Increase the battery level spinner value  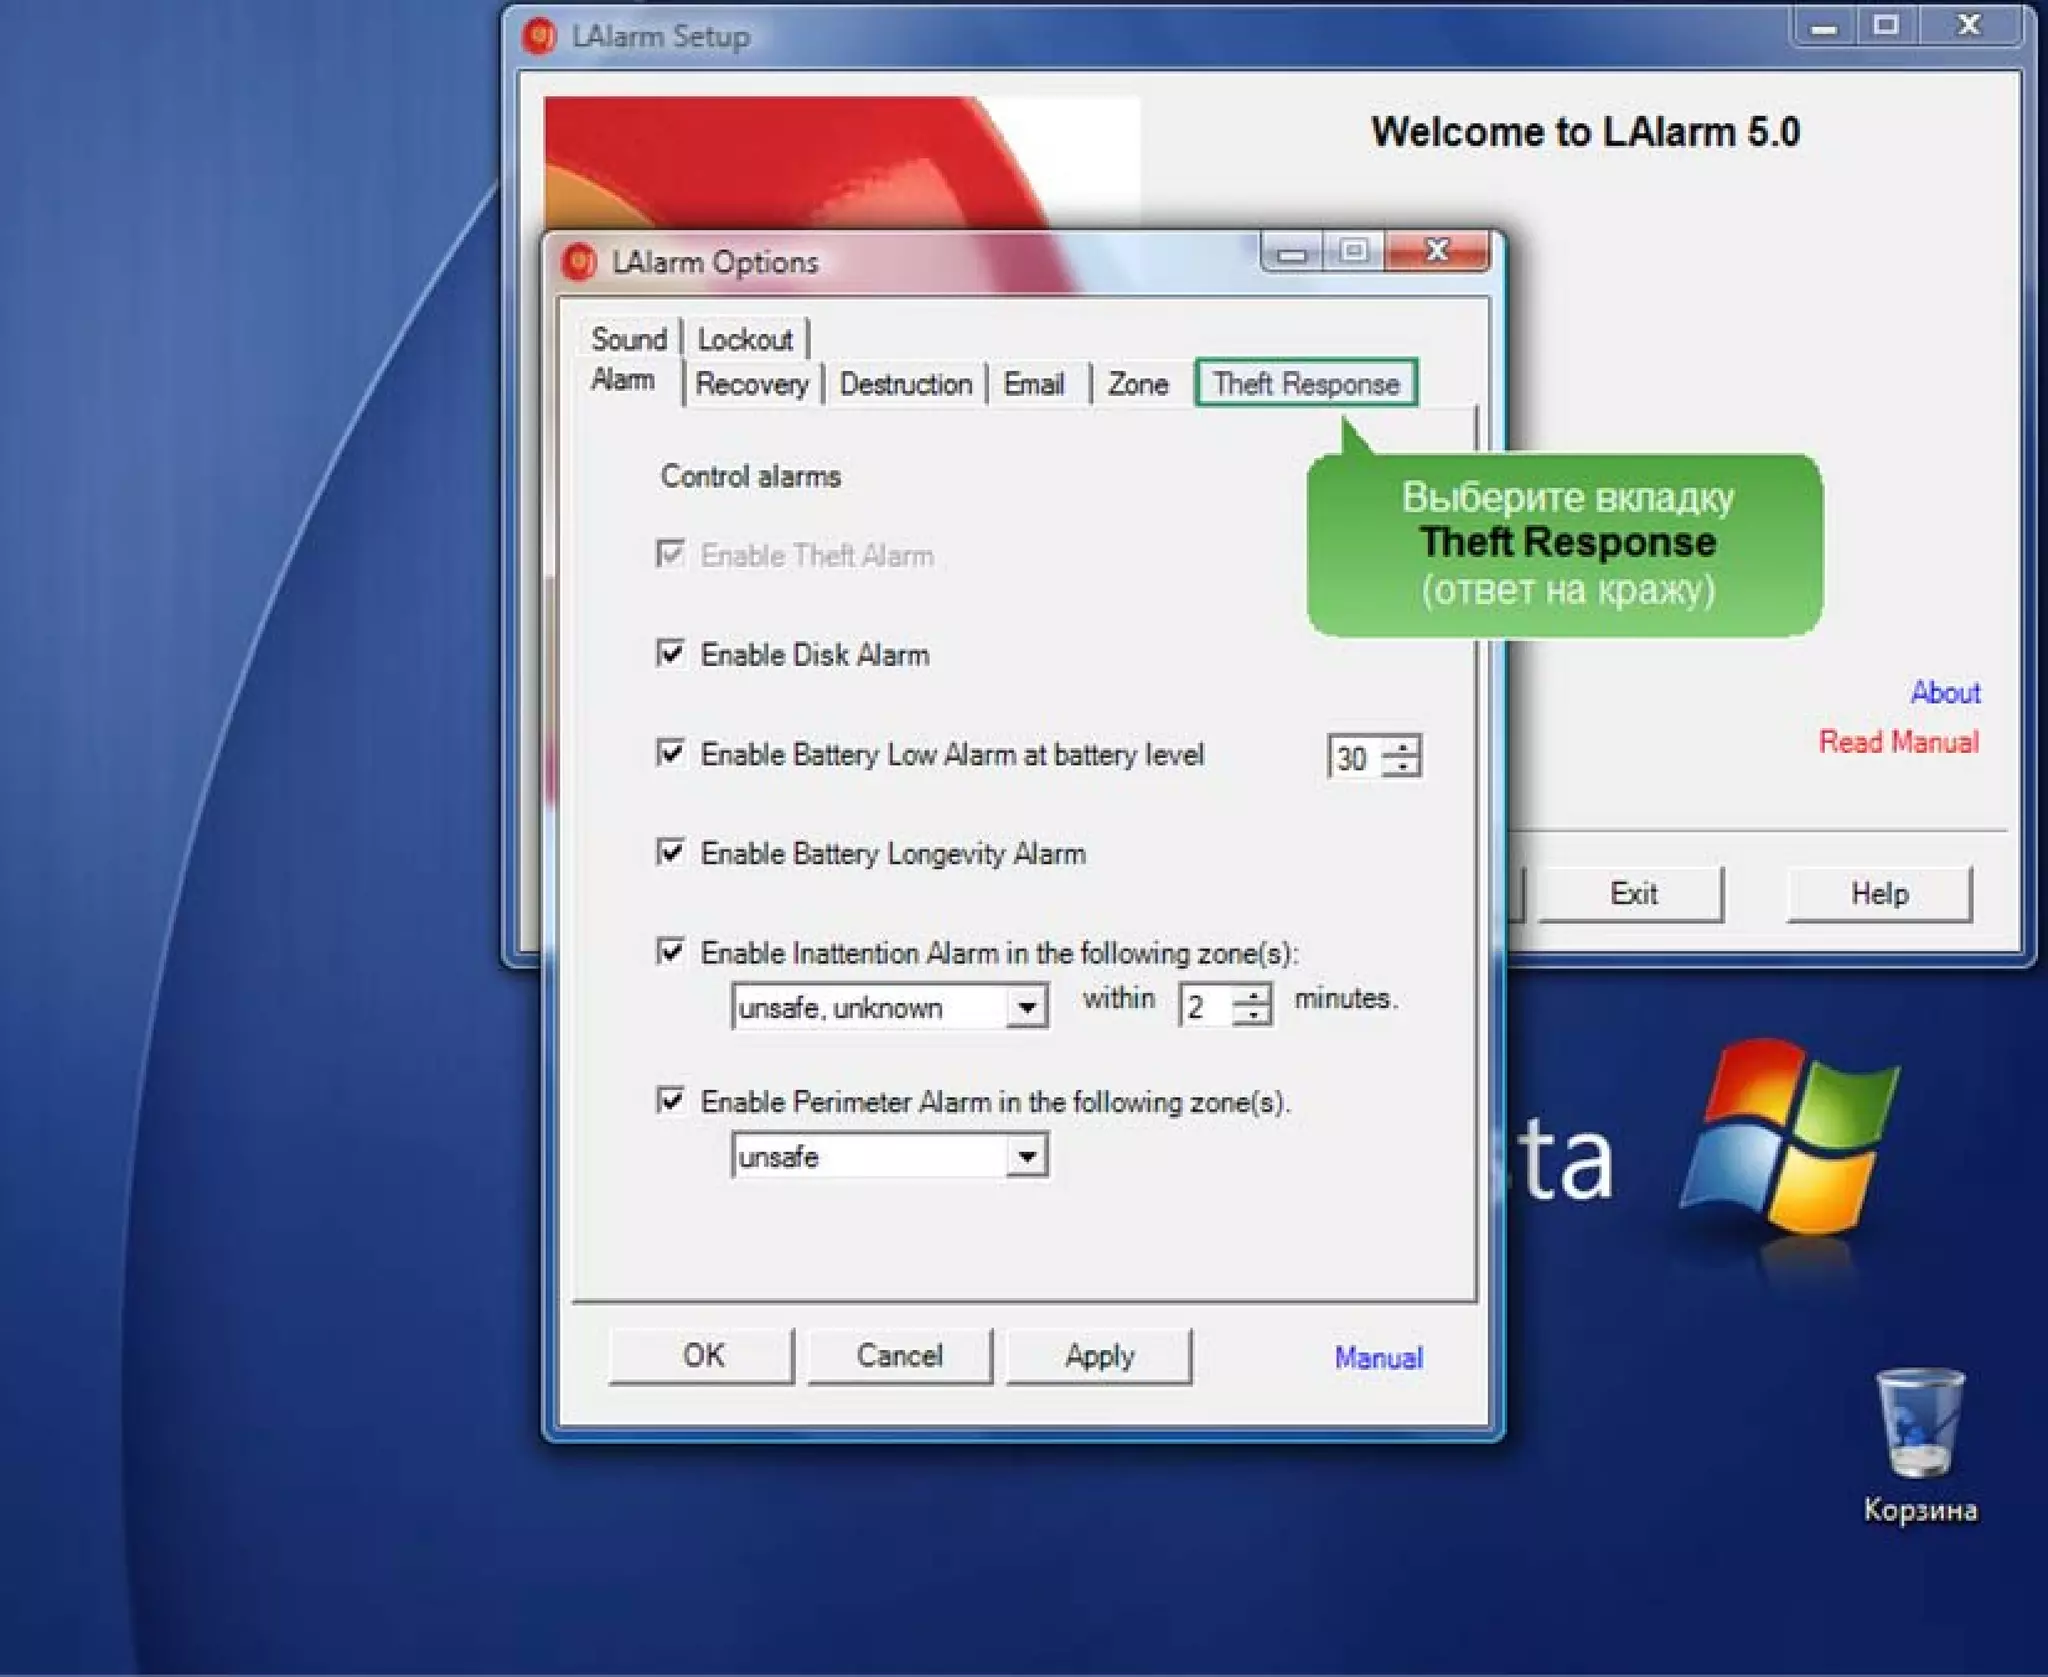pyautogui.click(x=1402, y=746)
